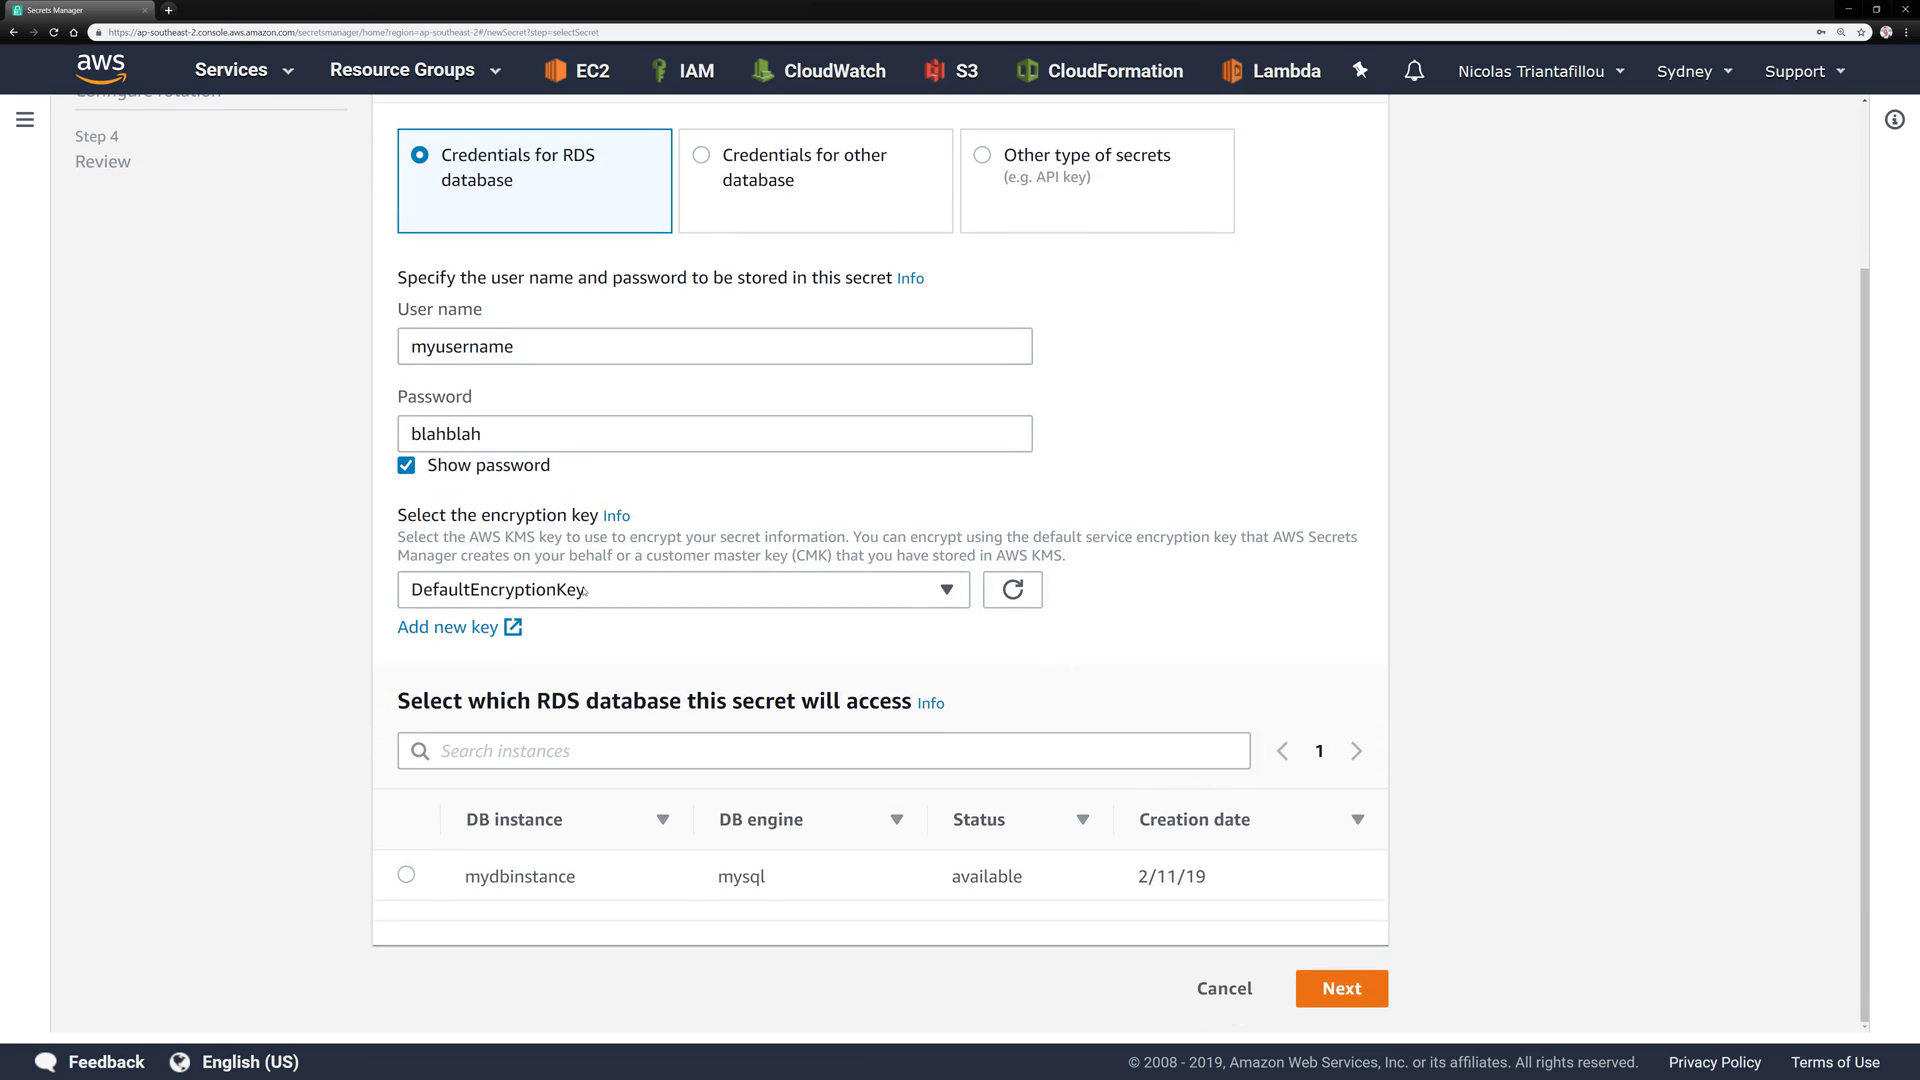Go to next page of instances

[1356, 751]
